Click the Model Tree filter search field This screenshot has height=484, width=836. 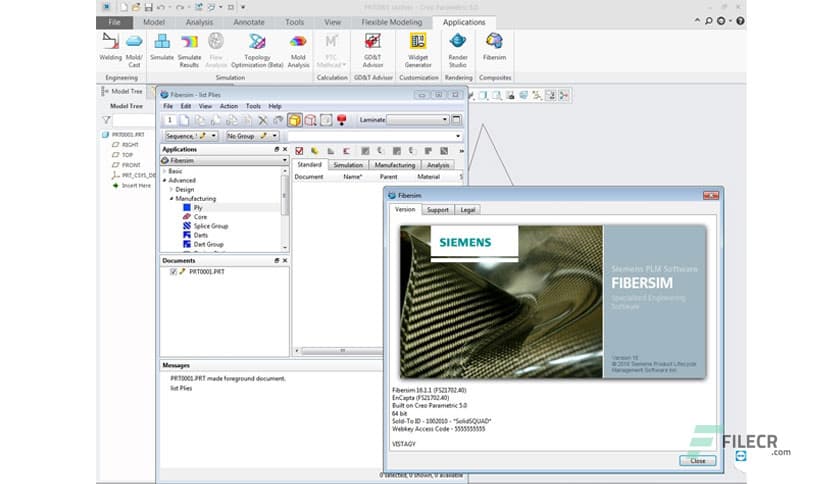pyautogui.click(x=134, y=120)
